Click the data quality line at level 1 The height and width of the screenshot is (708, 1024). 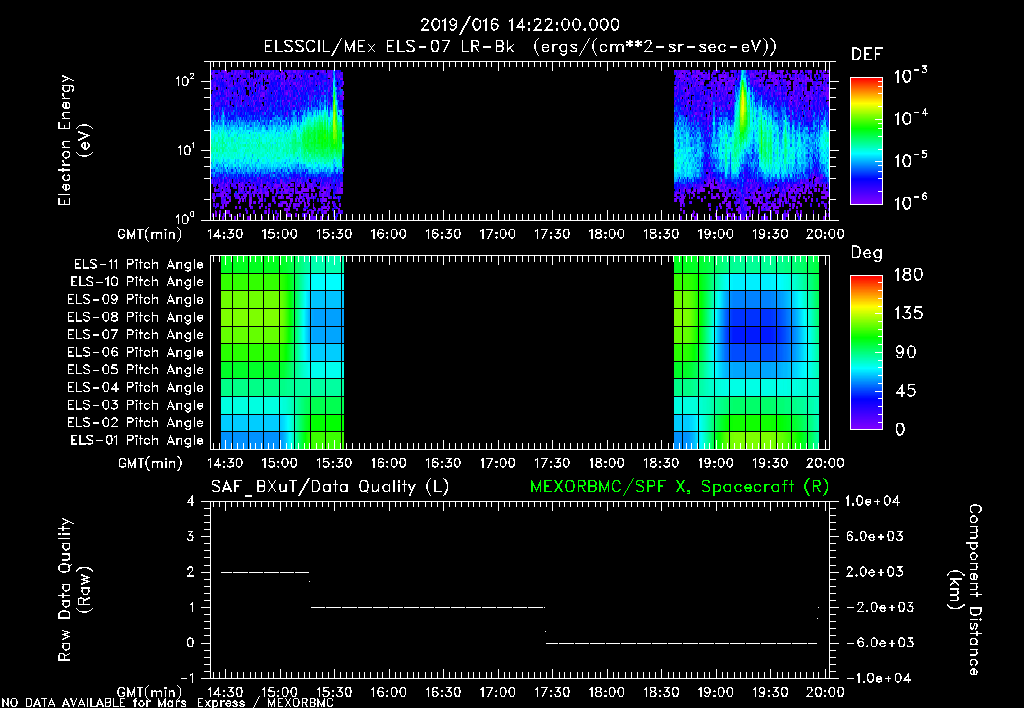click(428, 607)
